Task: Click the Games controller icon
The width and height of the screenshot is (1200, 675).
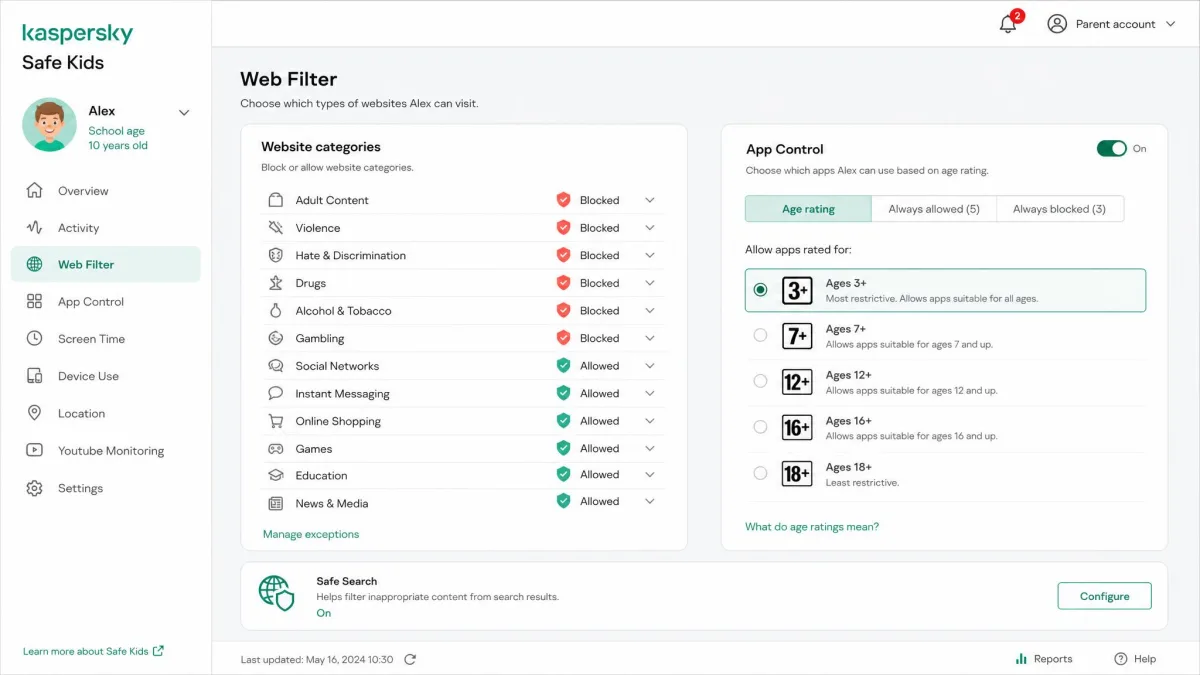Action: click(x=275, y=448)
